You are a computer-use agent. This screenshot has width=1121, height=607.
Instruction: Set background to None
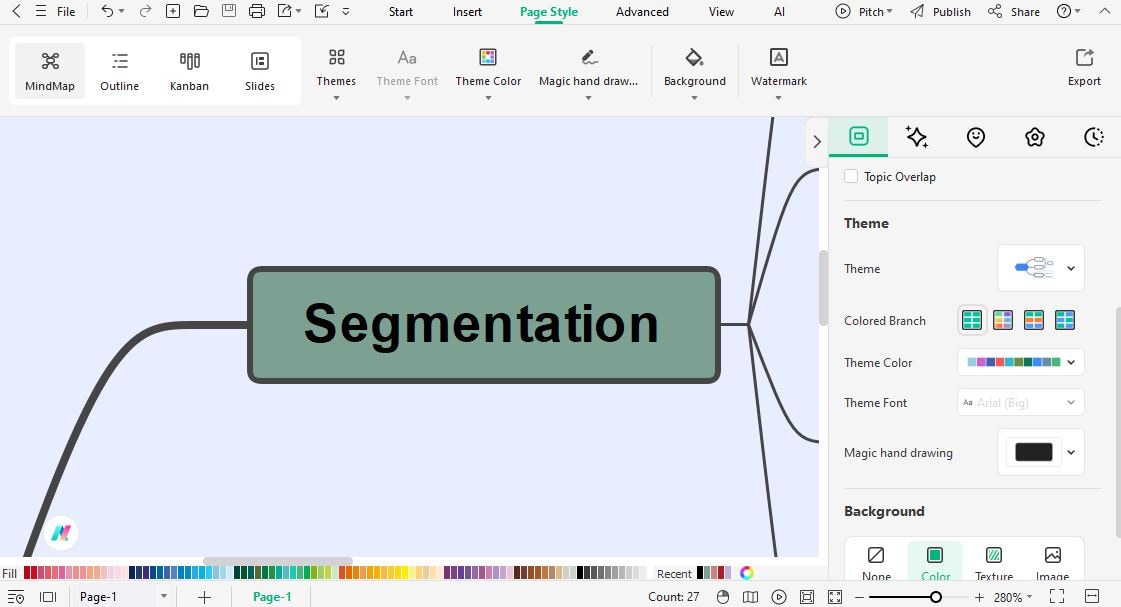click(876, 563)
